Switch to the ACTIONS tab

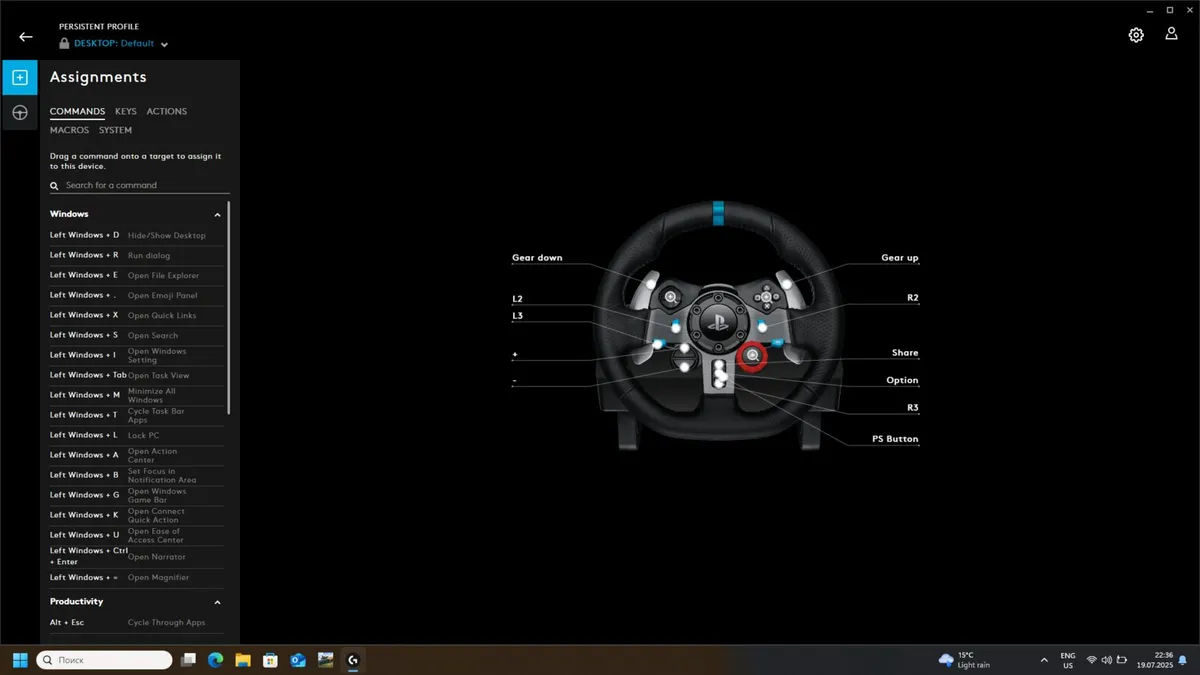(166, 112)
